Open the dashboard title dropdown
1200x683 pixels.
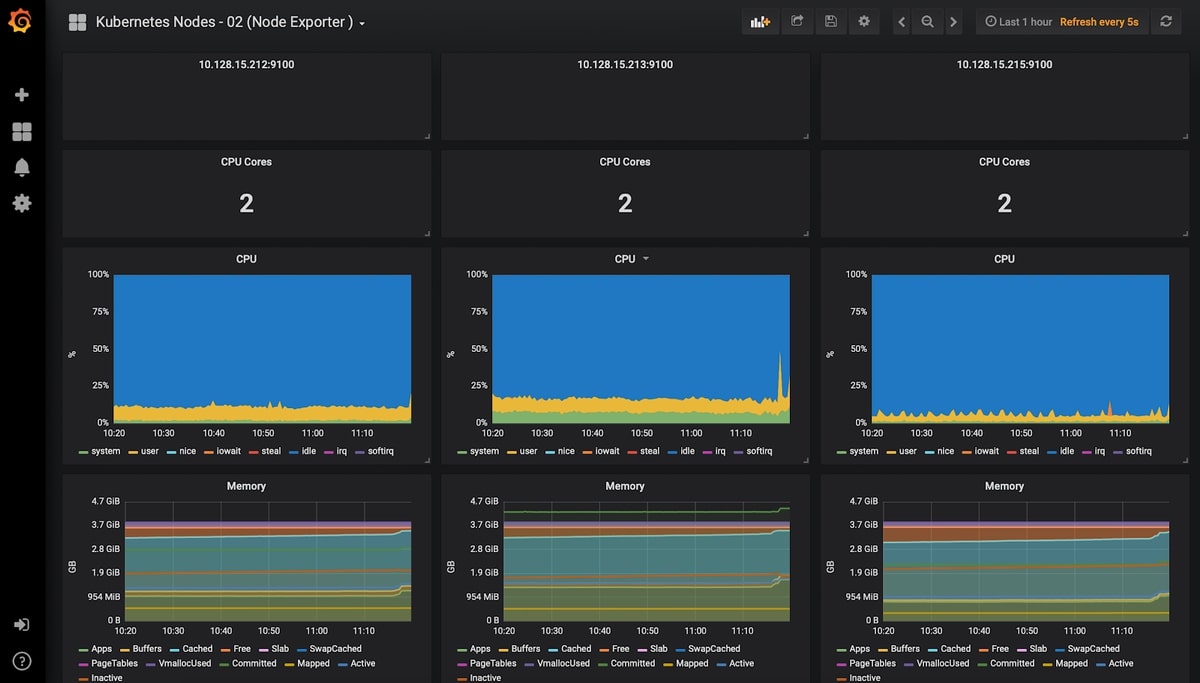coord(230,22)
